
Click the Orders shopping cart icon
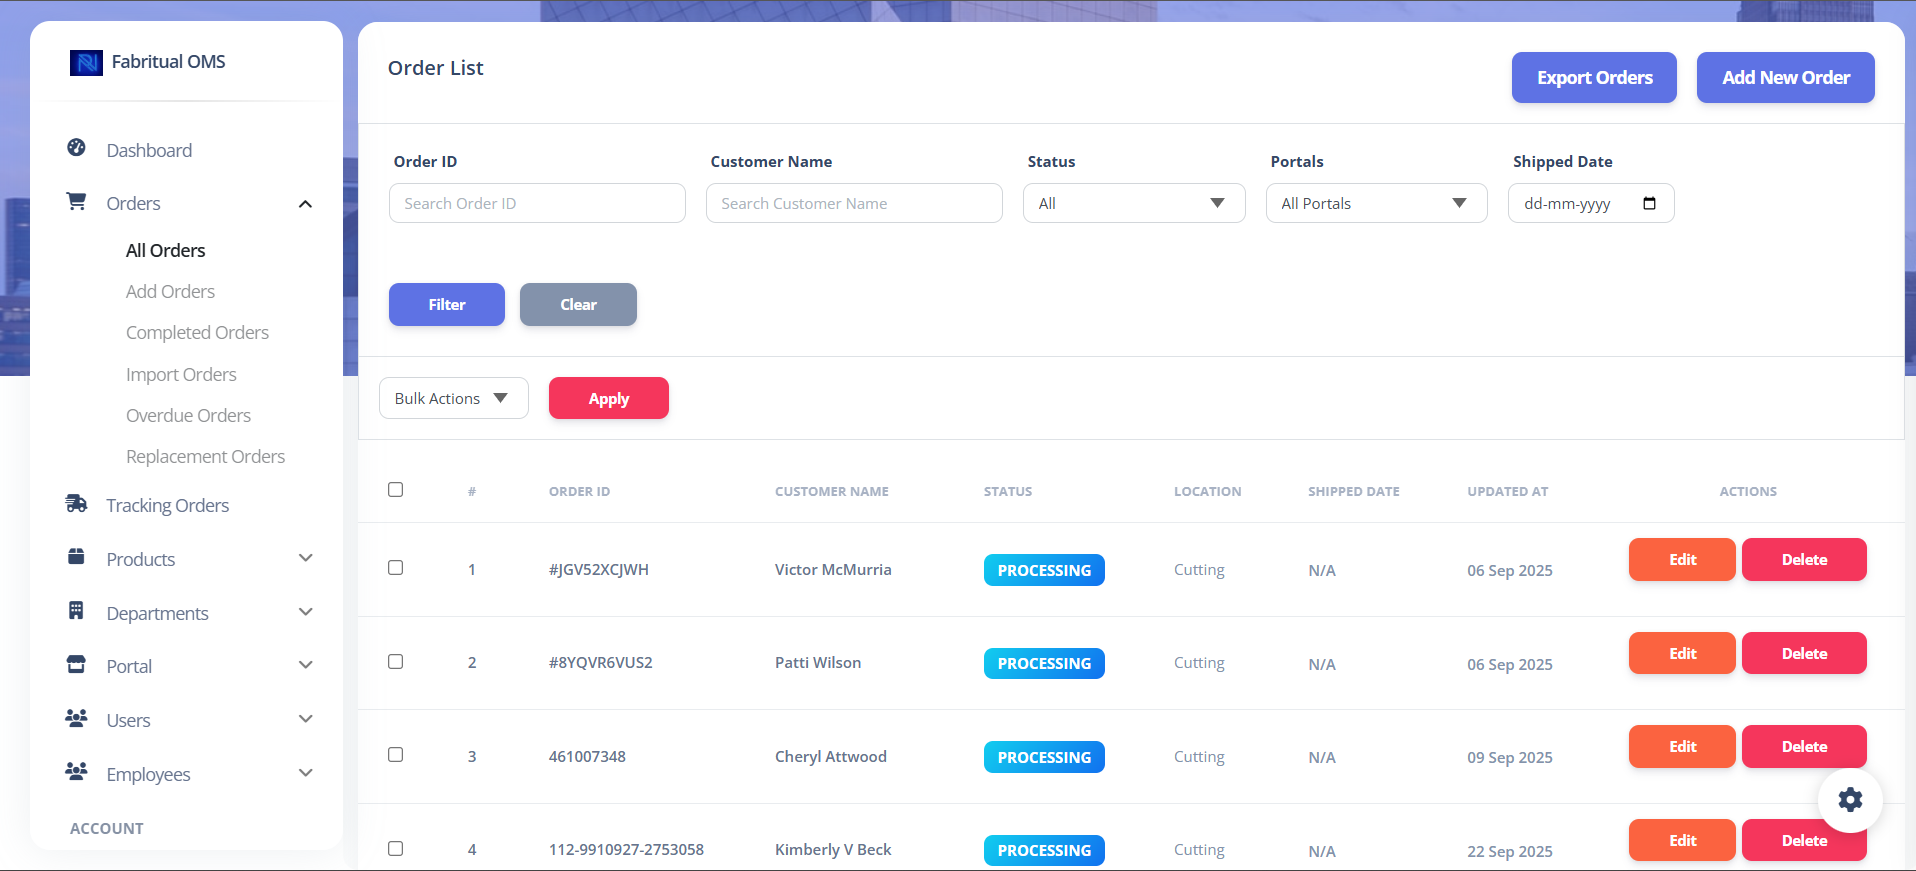(76, 201)
